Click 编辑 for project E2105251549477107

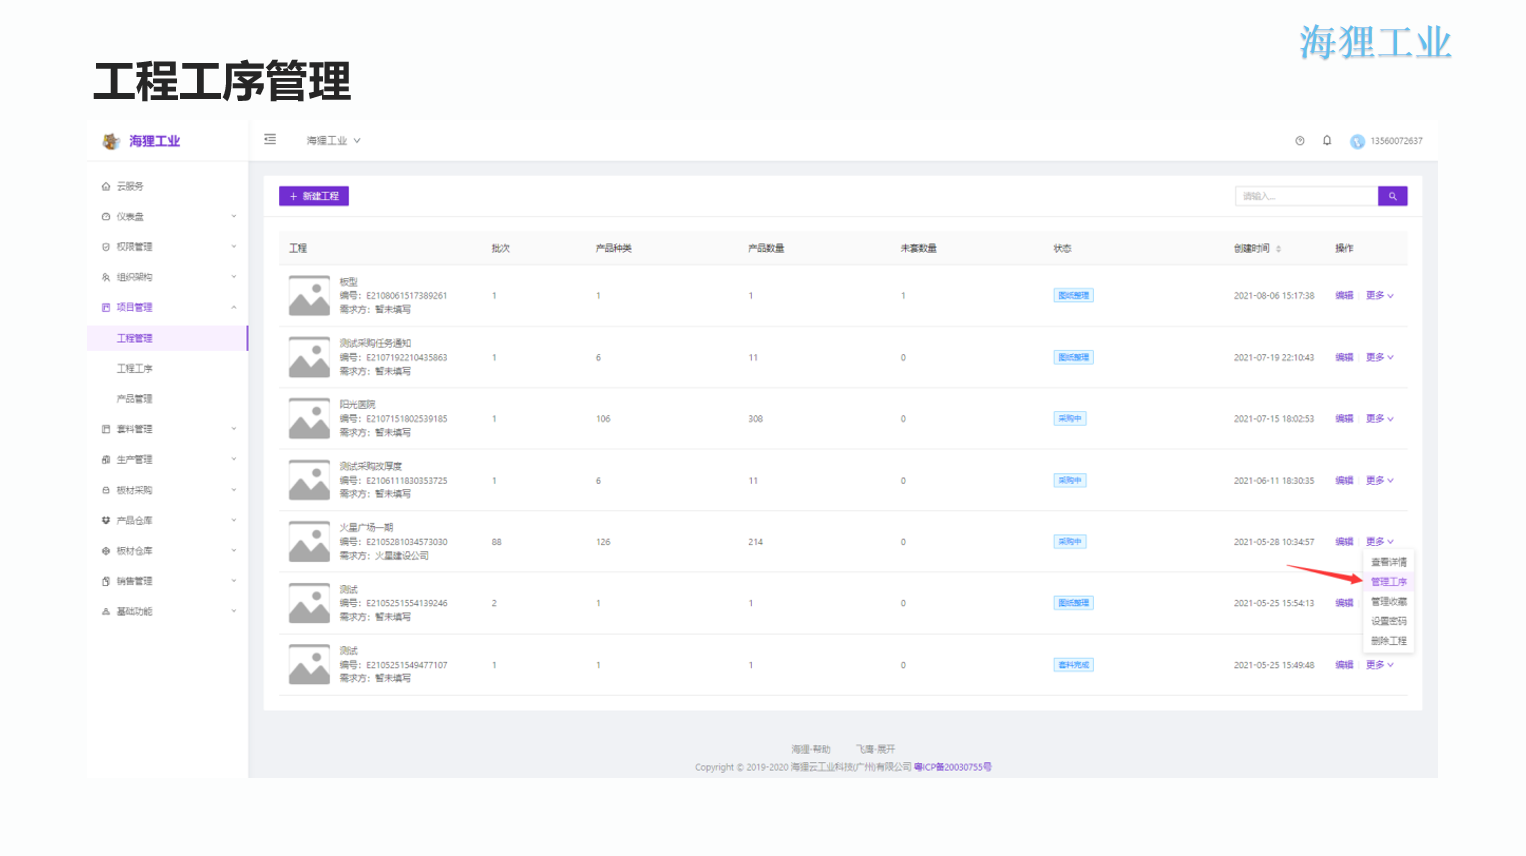(1344, 665)
